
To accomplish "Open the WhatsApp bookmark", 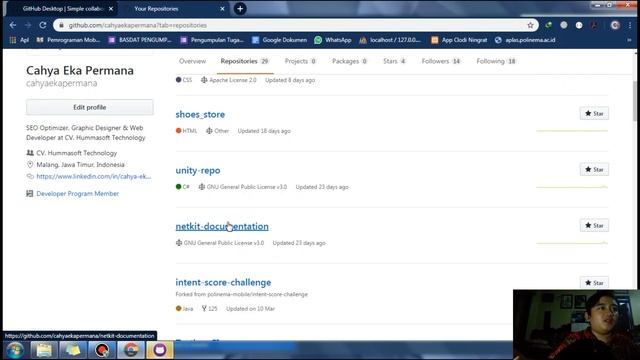I will point(333,40).
